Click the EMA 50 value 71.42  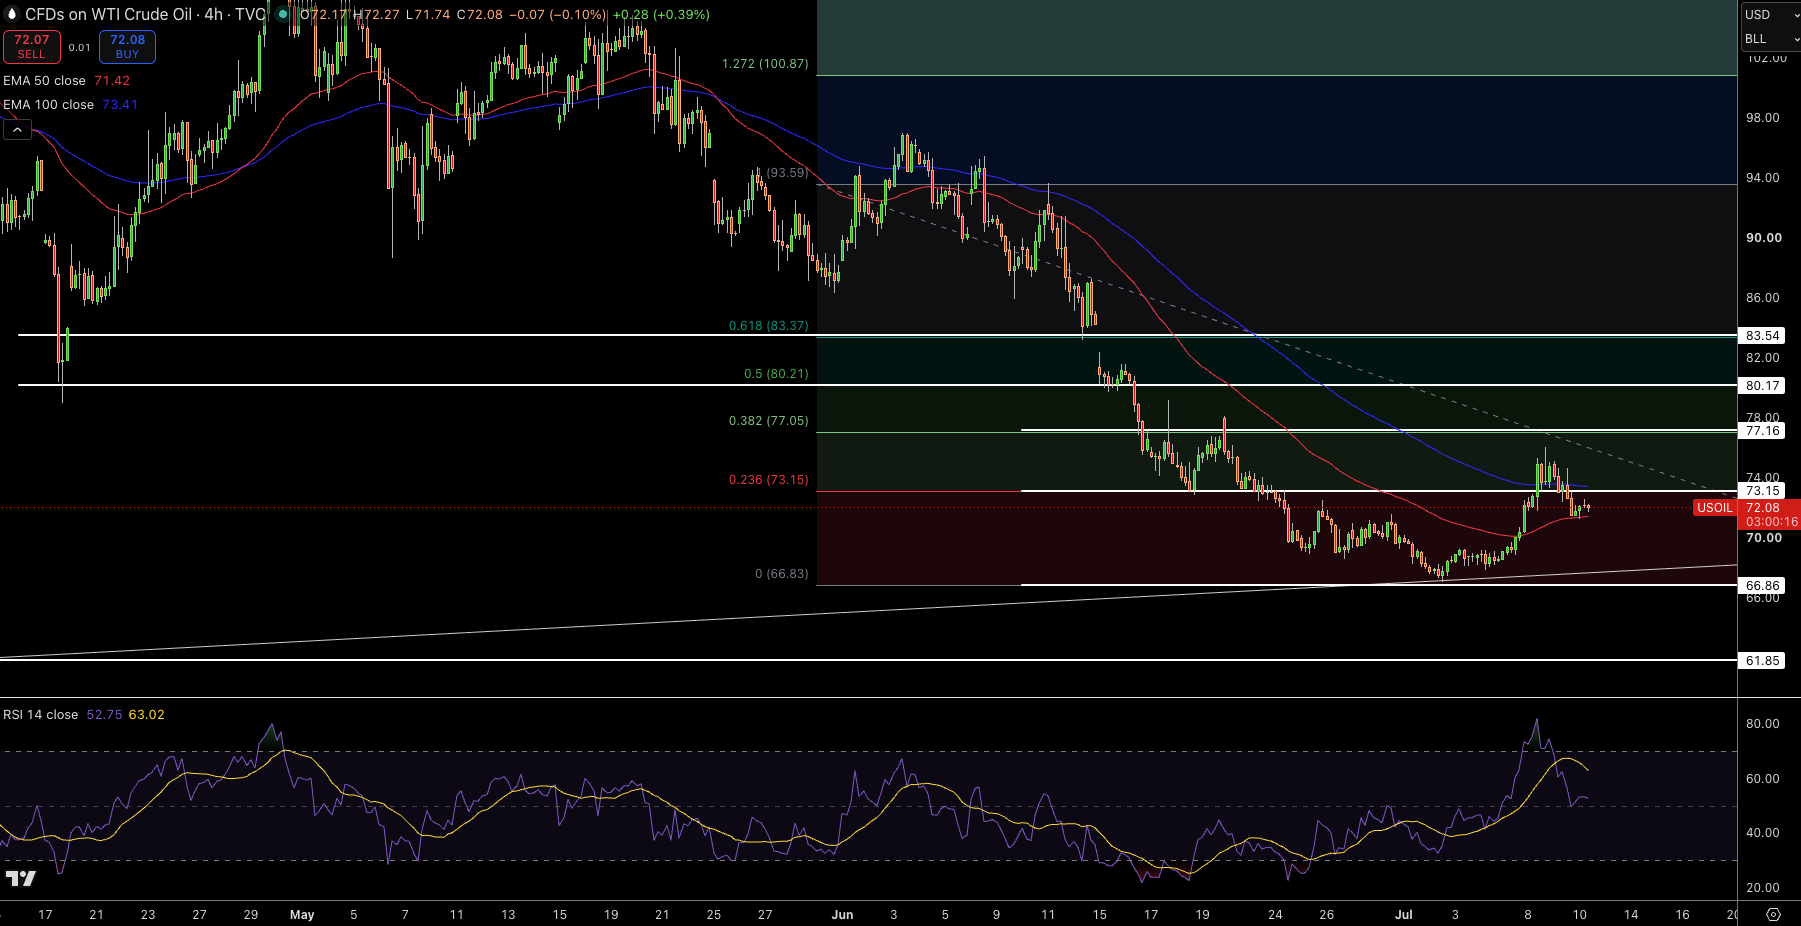(x=112, y=80)
